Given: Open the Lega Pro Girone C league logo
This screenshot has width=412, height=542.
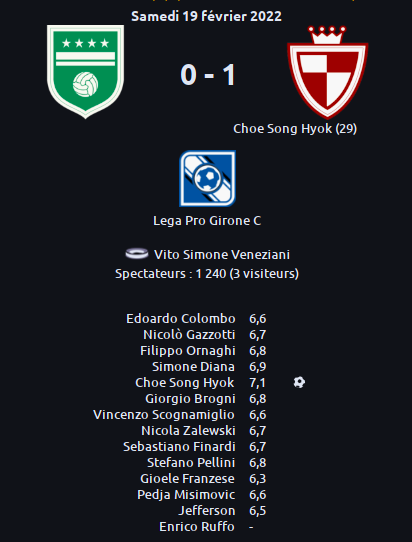Looking at the screenshot, I should click(207, 178).
